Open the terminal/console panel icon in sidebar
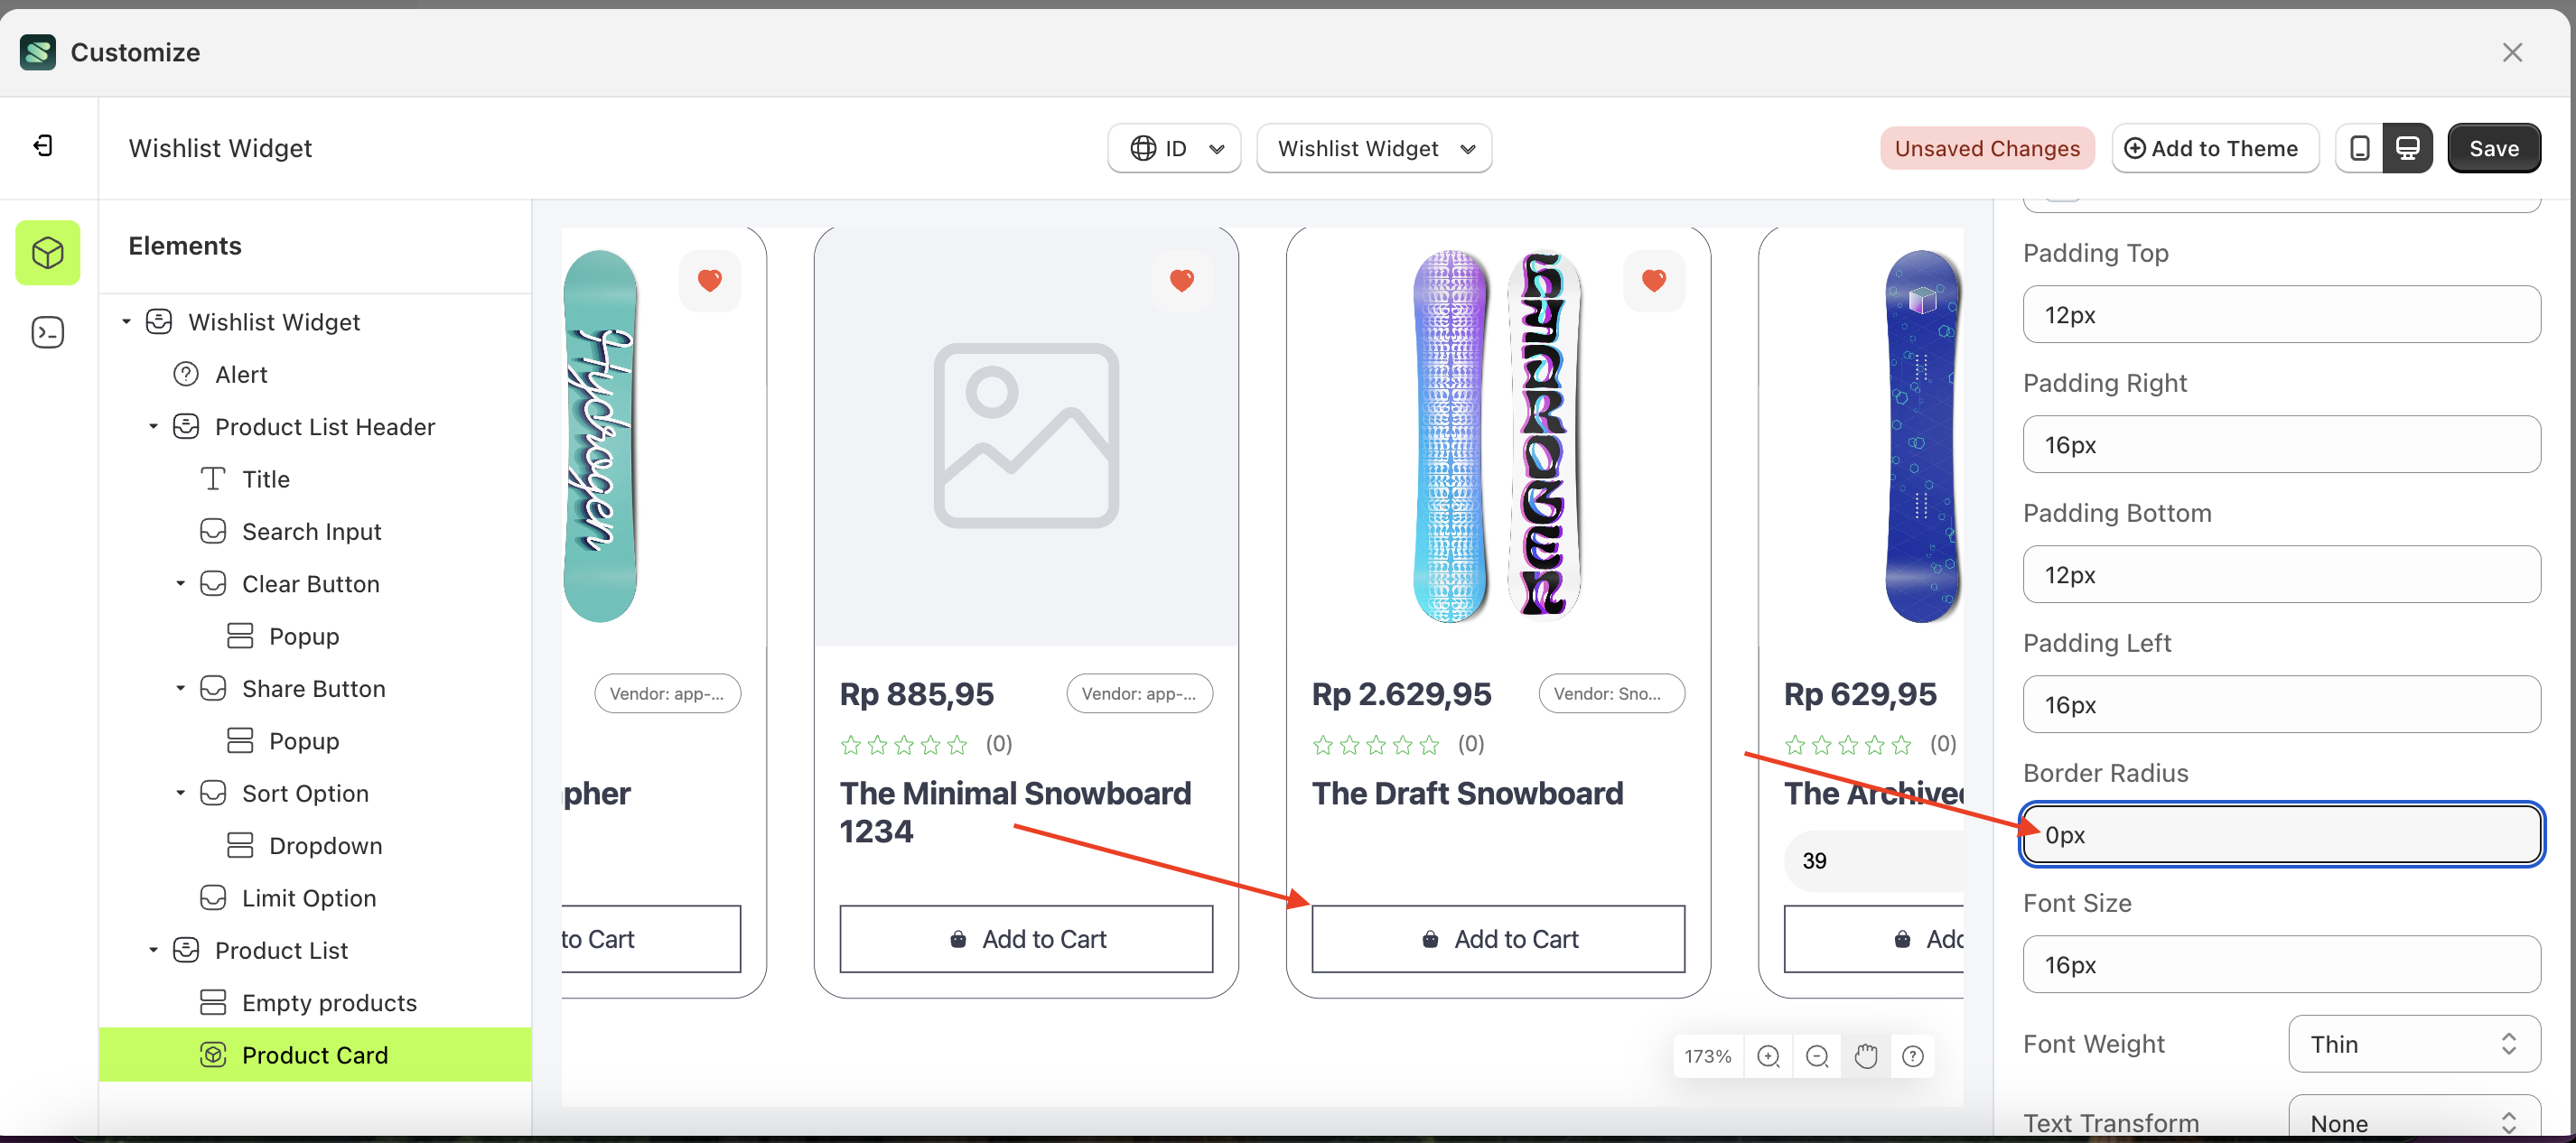The image size is (2576, 1143). pos(47,332)
